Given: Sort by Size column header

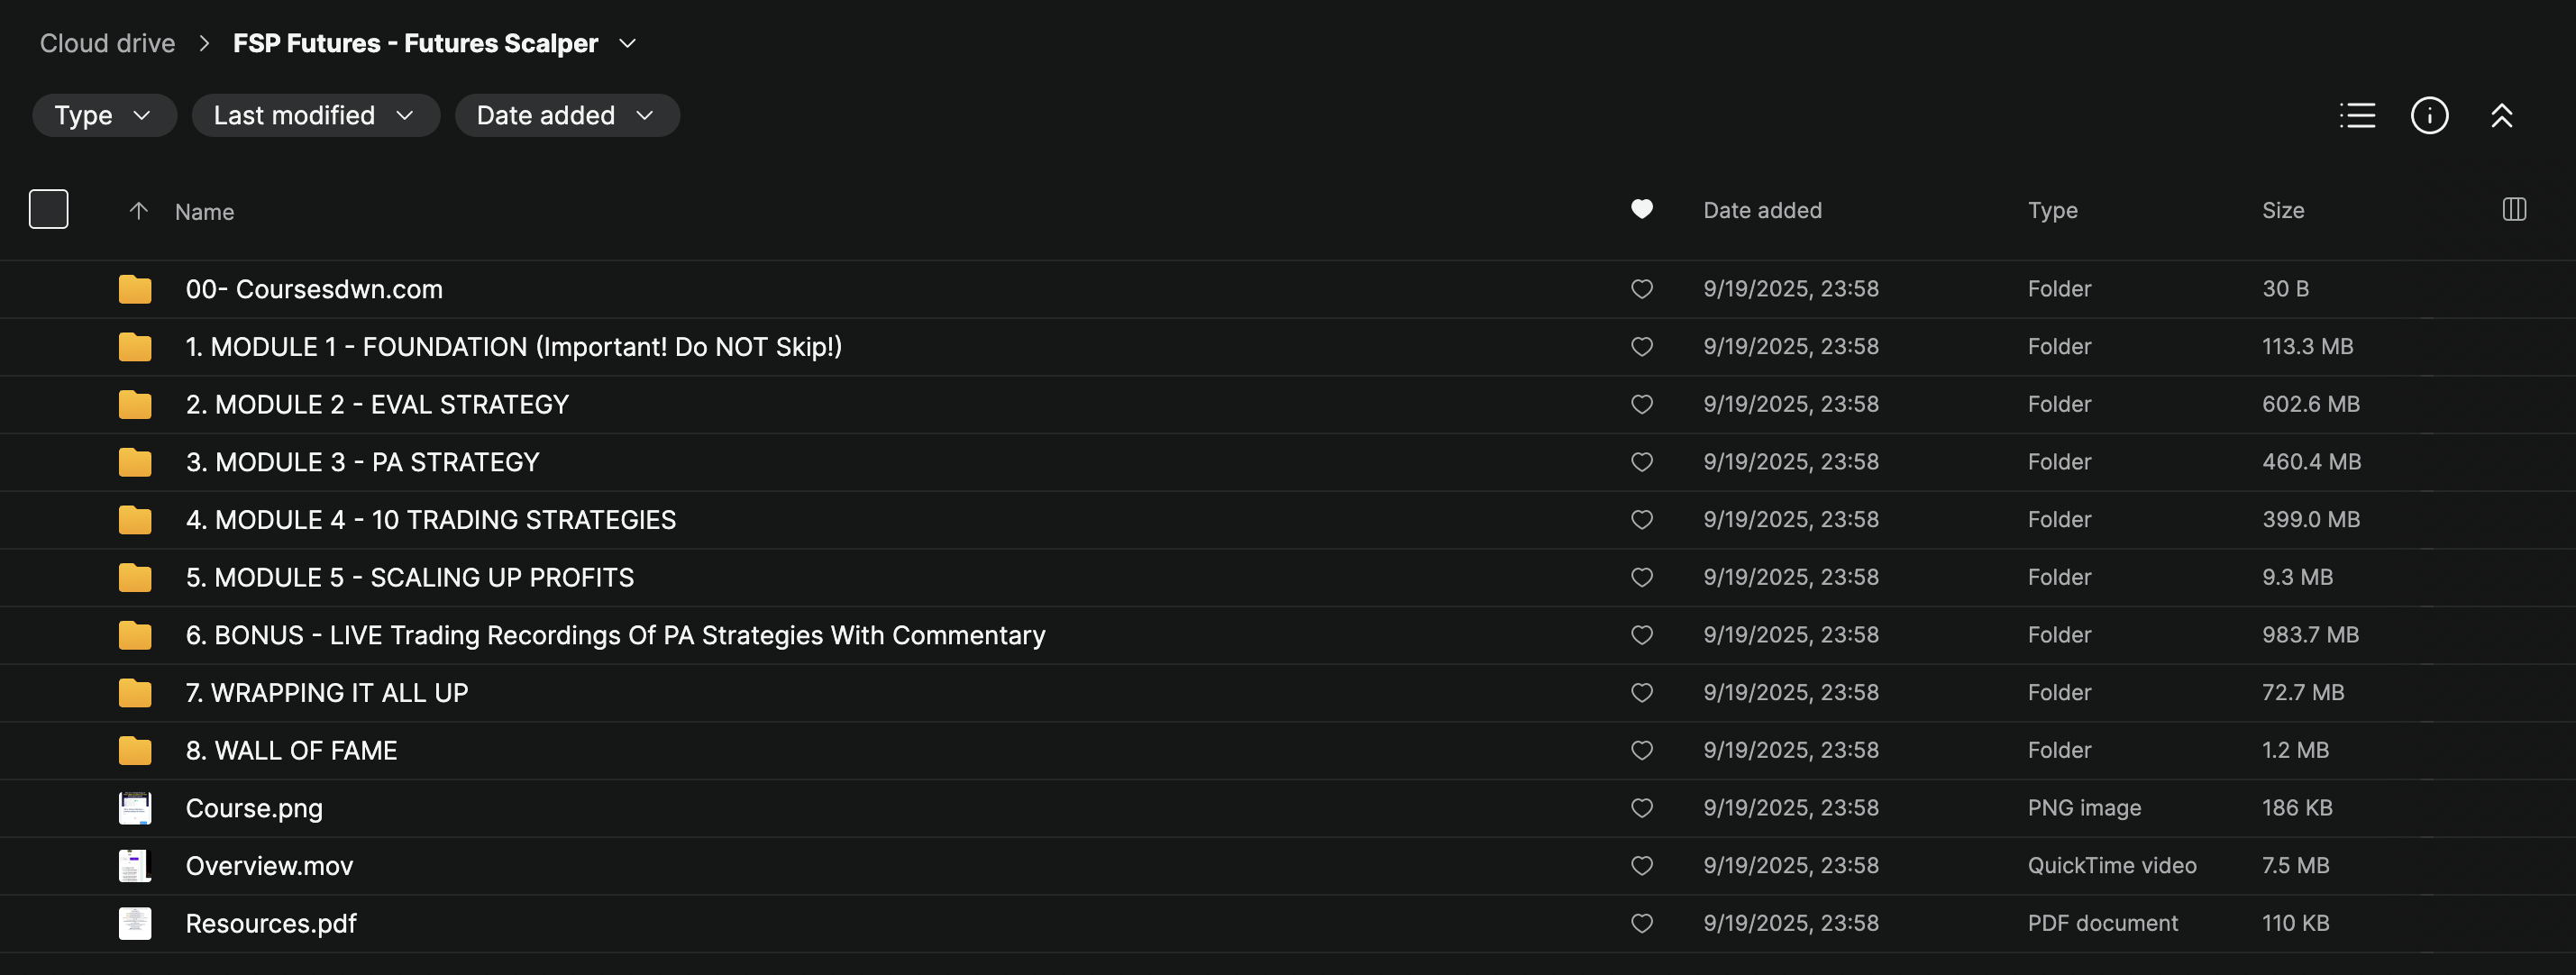Looking at the screenshot, I should (x=2283, y=211).
